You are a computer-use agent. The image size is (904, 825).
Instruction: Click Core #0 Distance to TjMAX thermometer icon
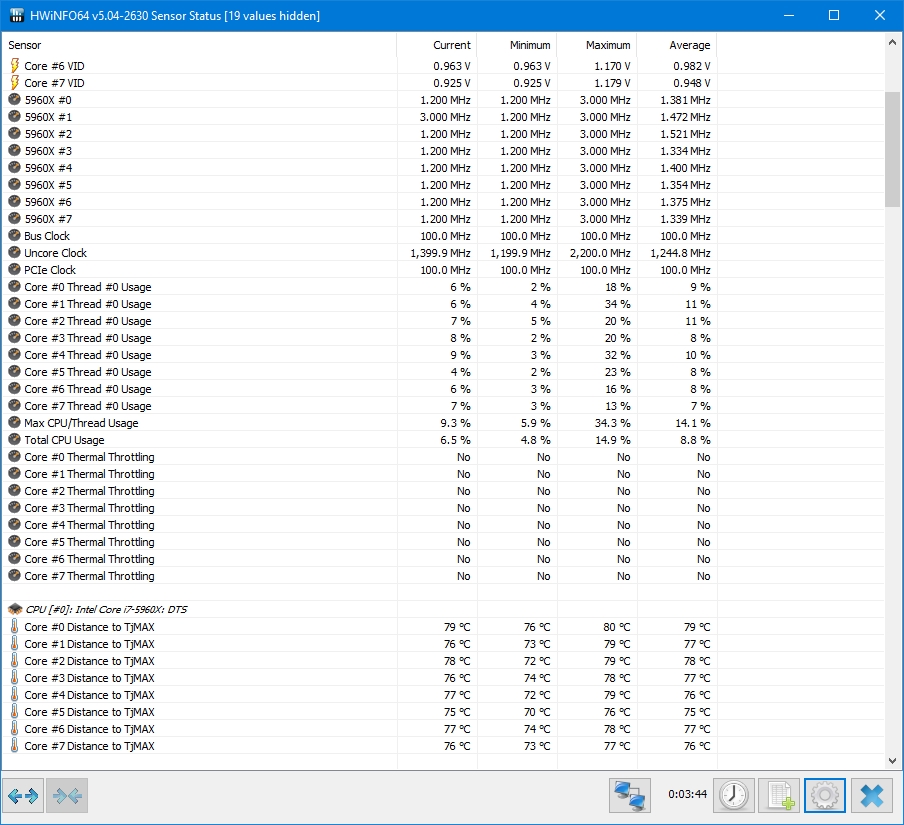[14, 627]
